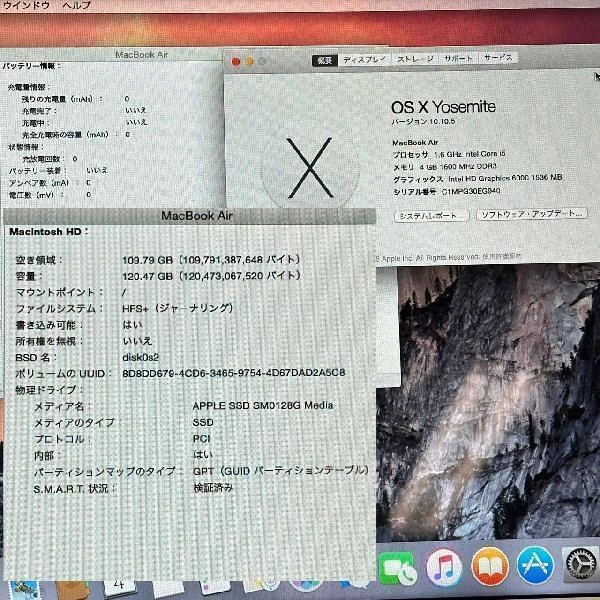Select the 概要 tab
600x600 pixels.
point(325,60)
